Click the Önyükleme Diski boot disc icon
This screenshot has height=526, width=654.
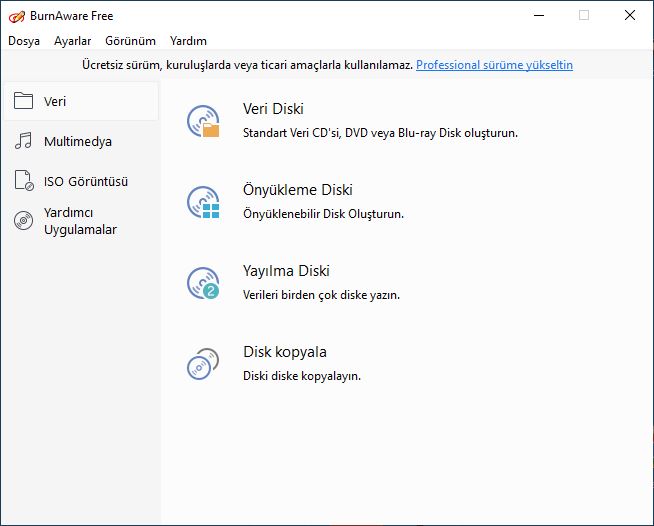203,202
